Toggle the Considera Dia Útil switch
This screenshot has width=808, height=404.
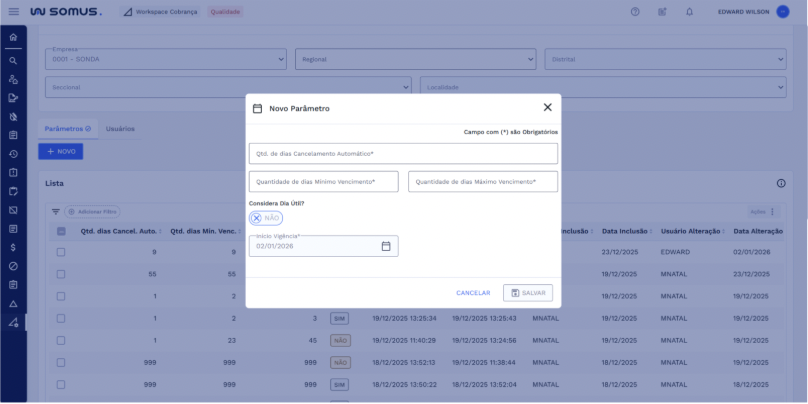pos(266,218)
